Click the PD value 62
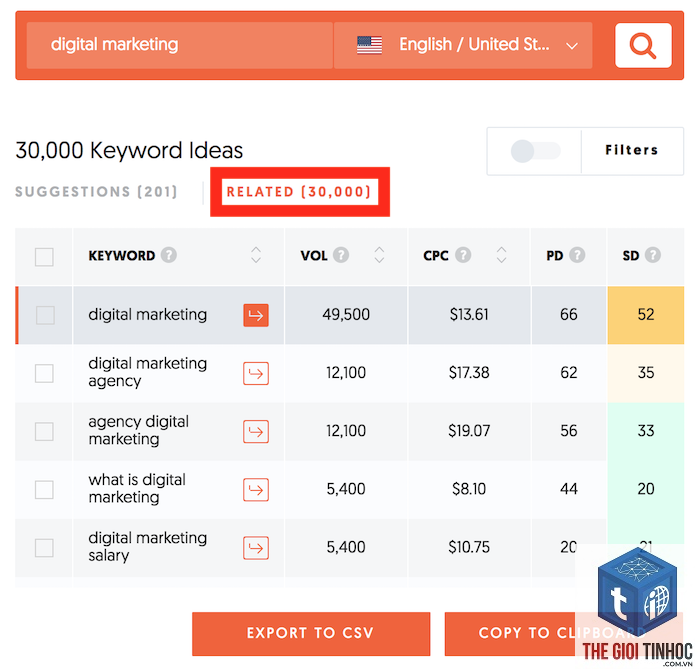The image size is (700, 669). [569, 373]
